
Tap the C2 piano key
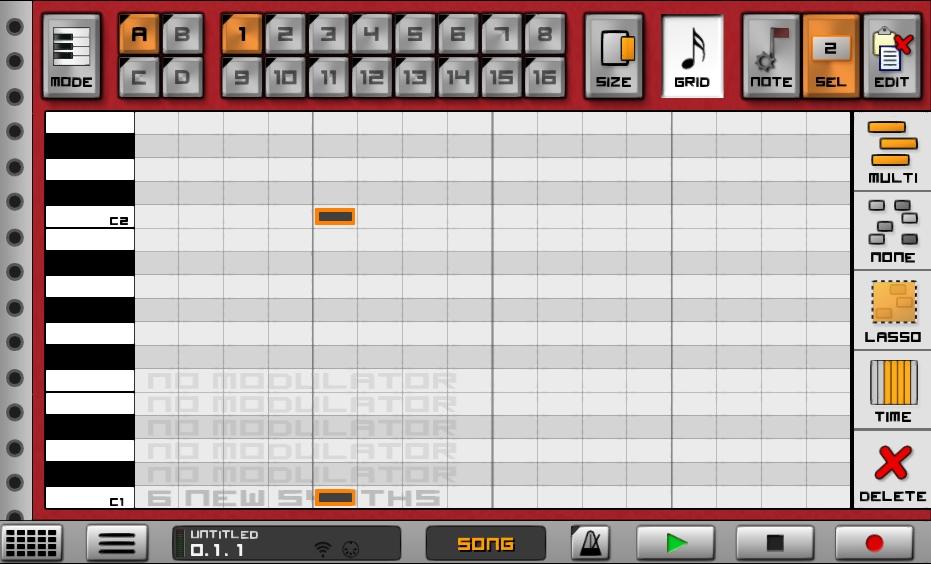[90, 217]
